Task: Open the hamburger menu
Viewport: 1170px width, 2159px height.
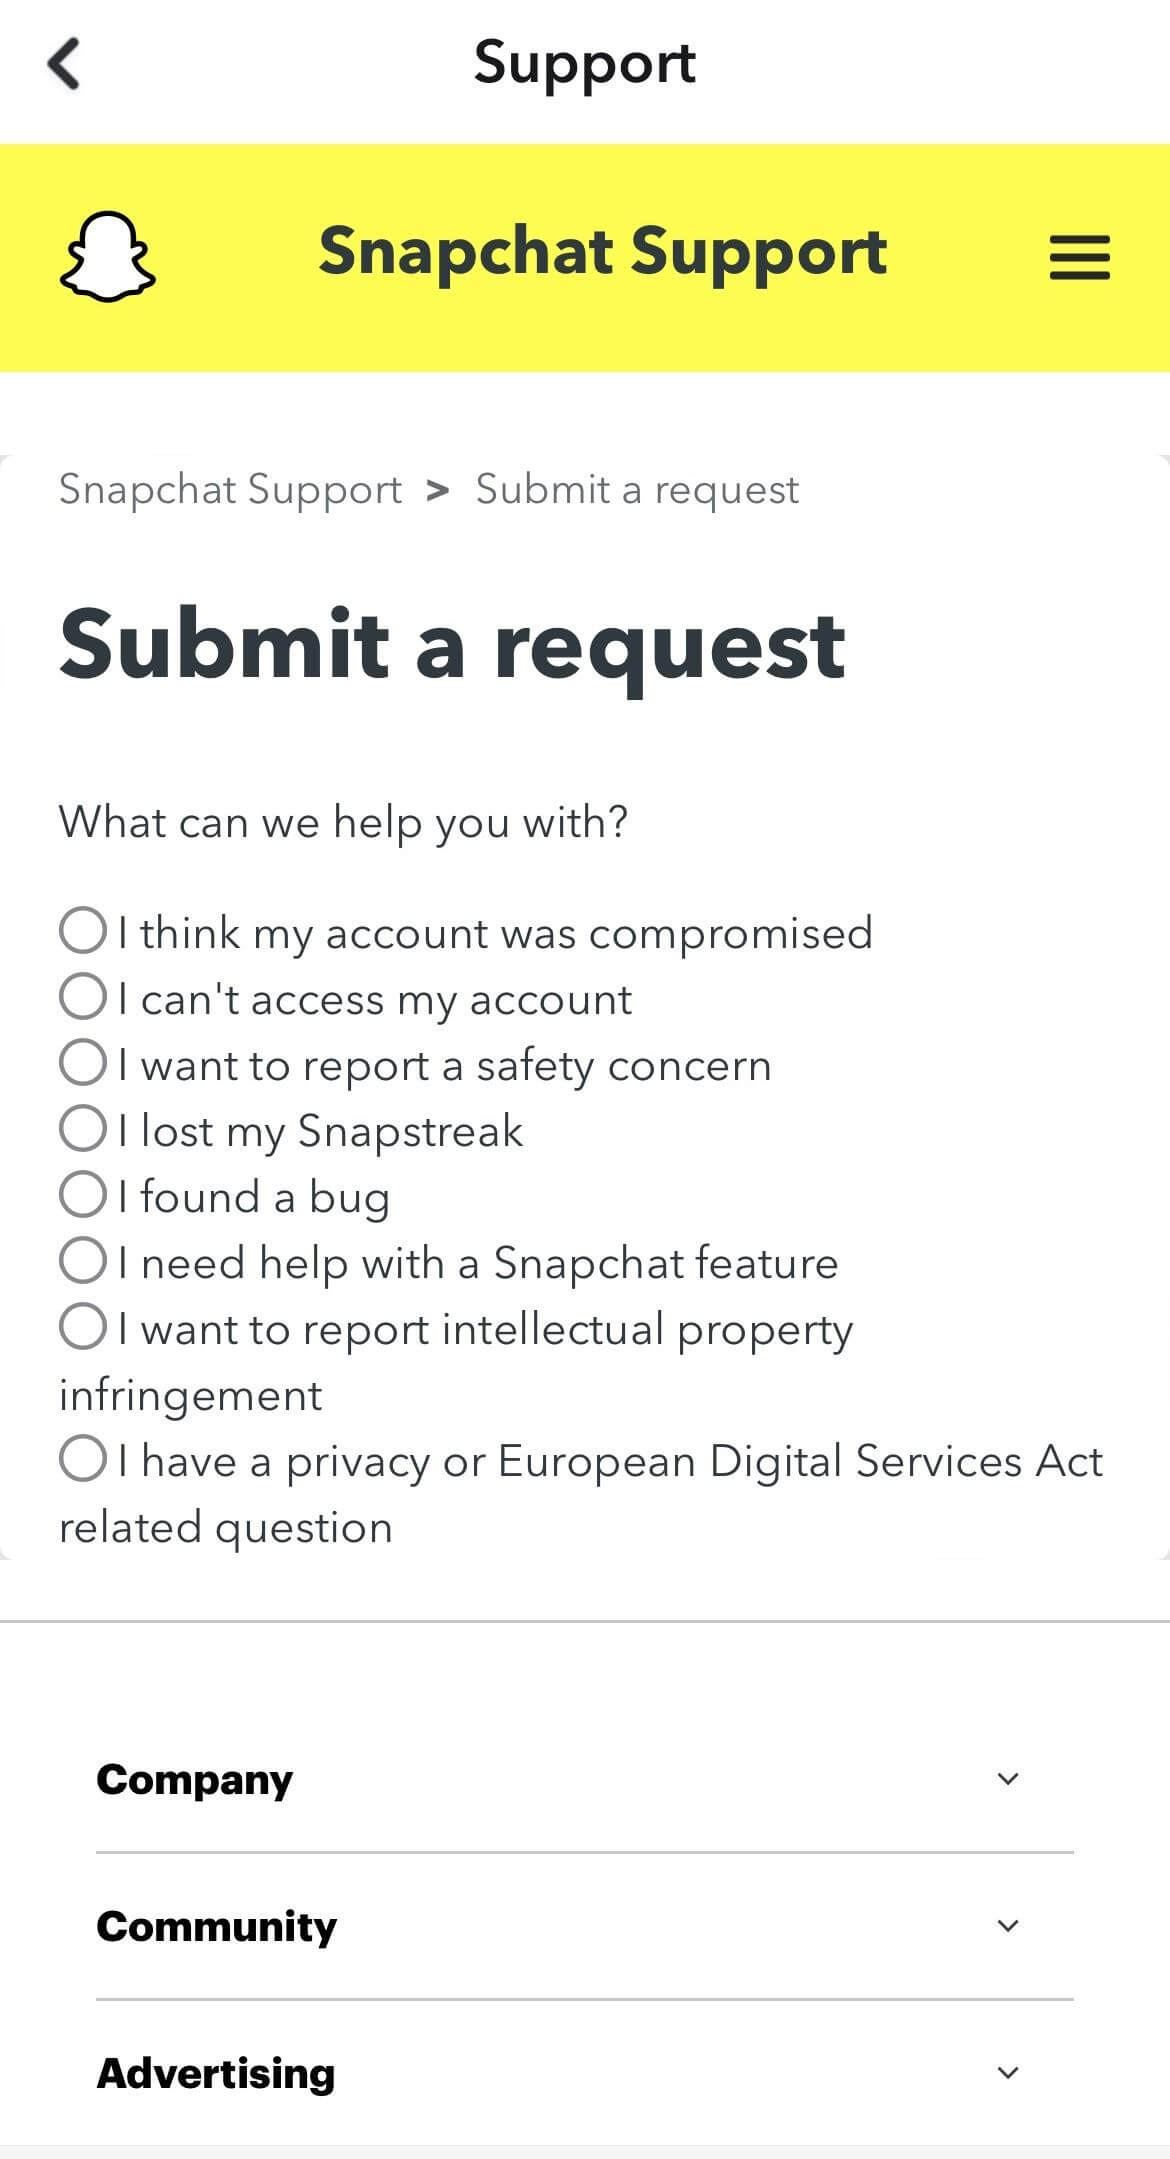Action: [x=1079, y=257]
